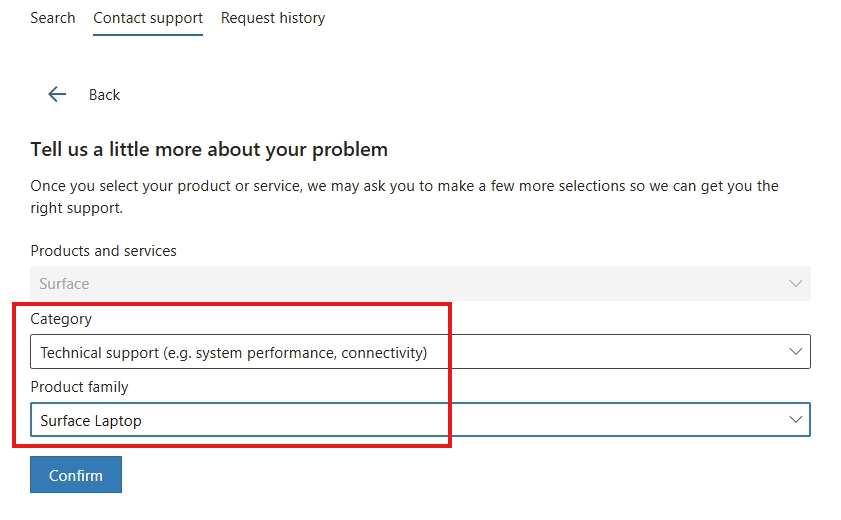The height and width of the screenshot is (520, 841).
Task: Click the 'Tell us a little more about your problem' heading
Action: (209, 150)
